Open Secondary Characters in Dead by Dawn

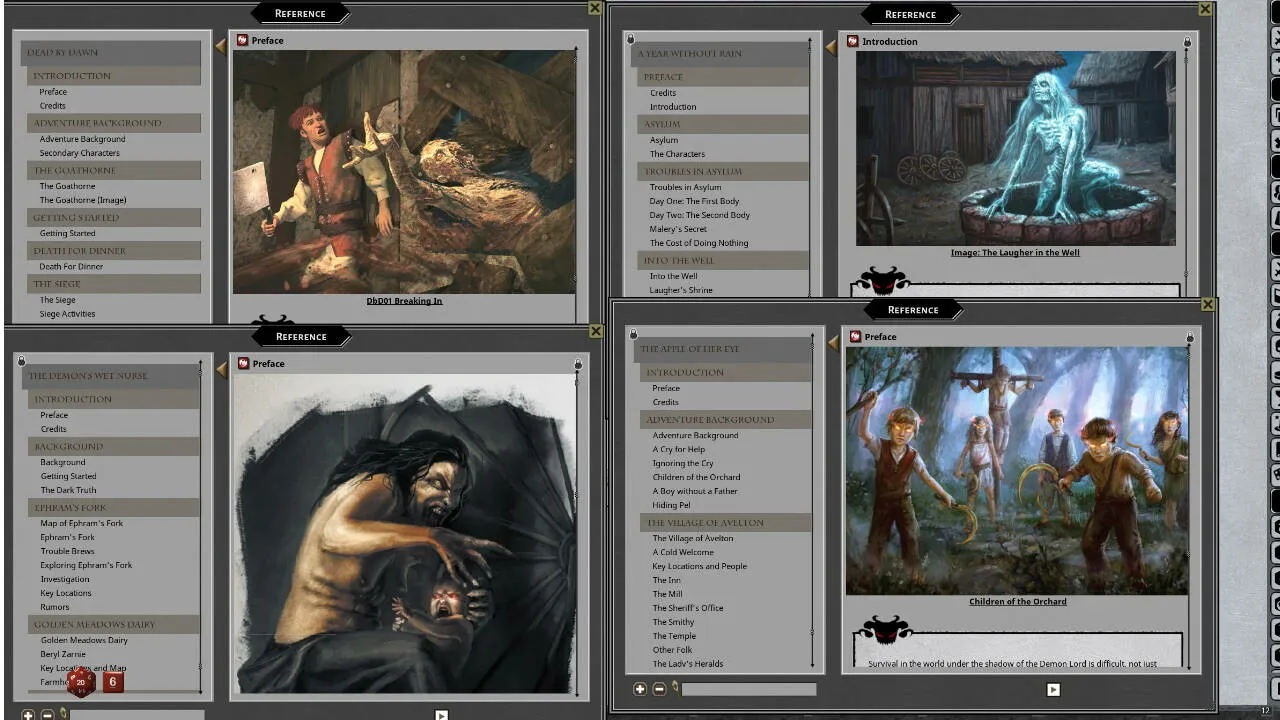click(x=79, y=153)
